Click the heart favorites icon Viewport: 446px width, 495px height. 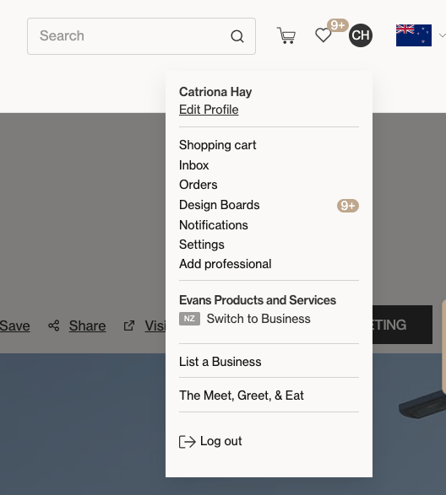[x=323, y=35]
